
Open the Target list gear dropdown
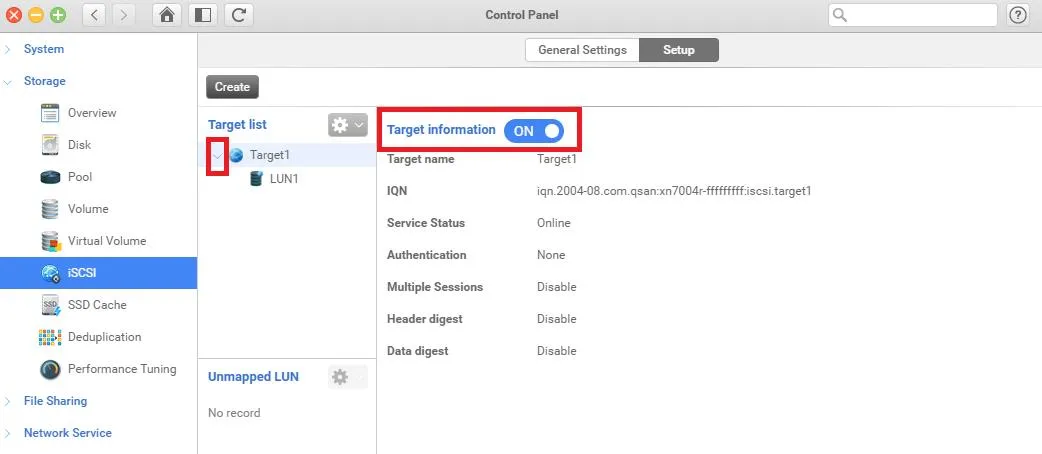click(x=347, y=125)
